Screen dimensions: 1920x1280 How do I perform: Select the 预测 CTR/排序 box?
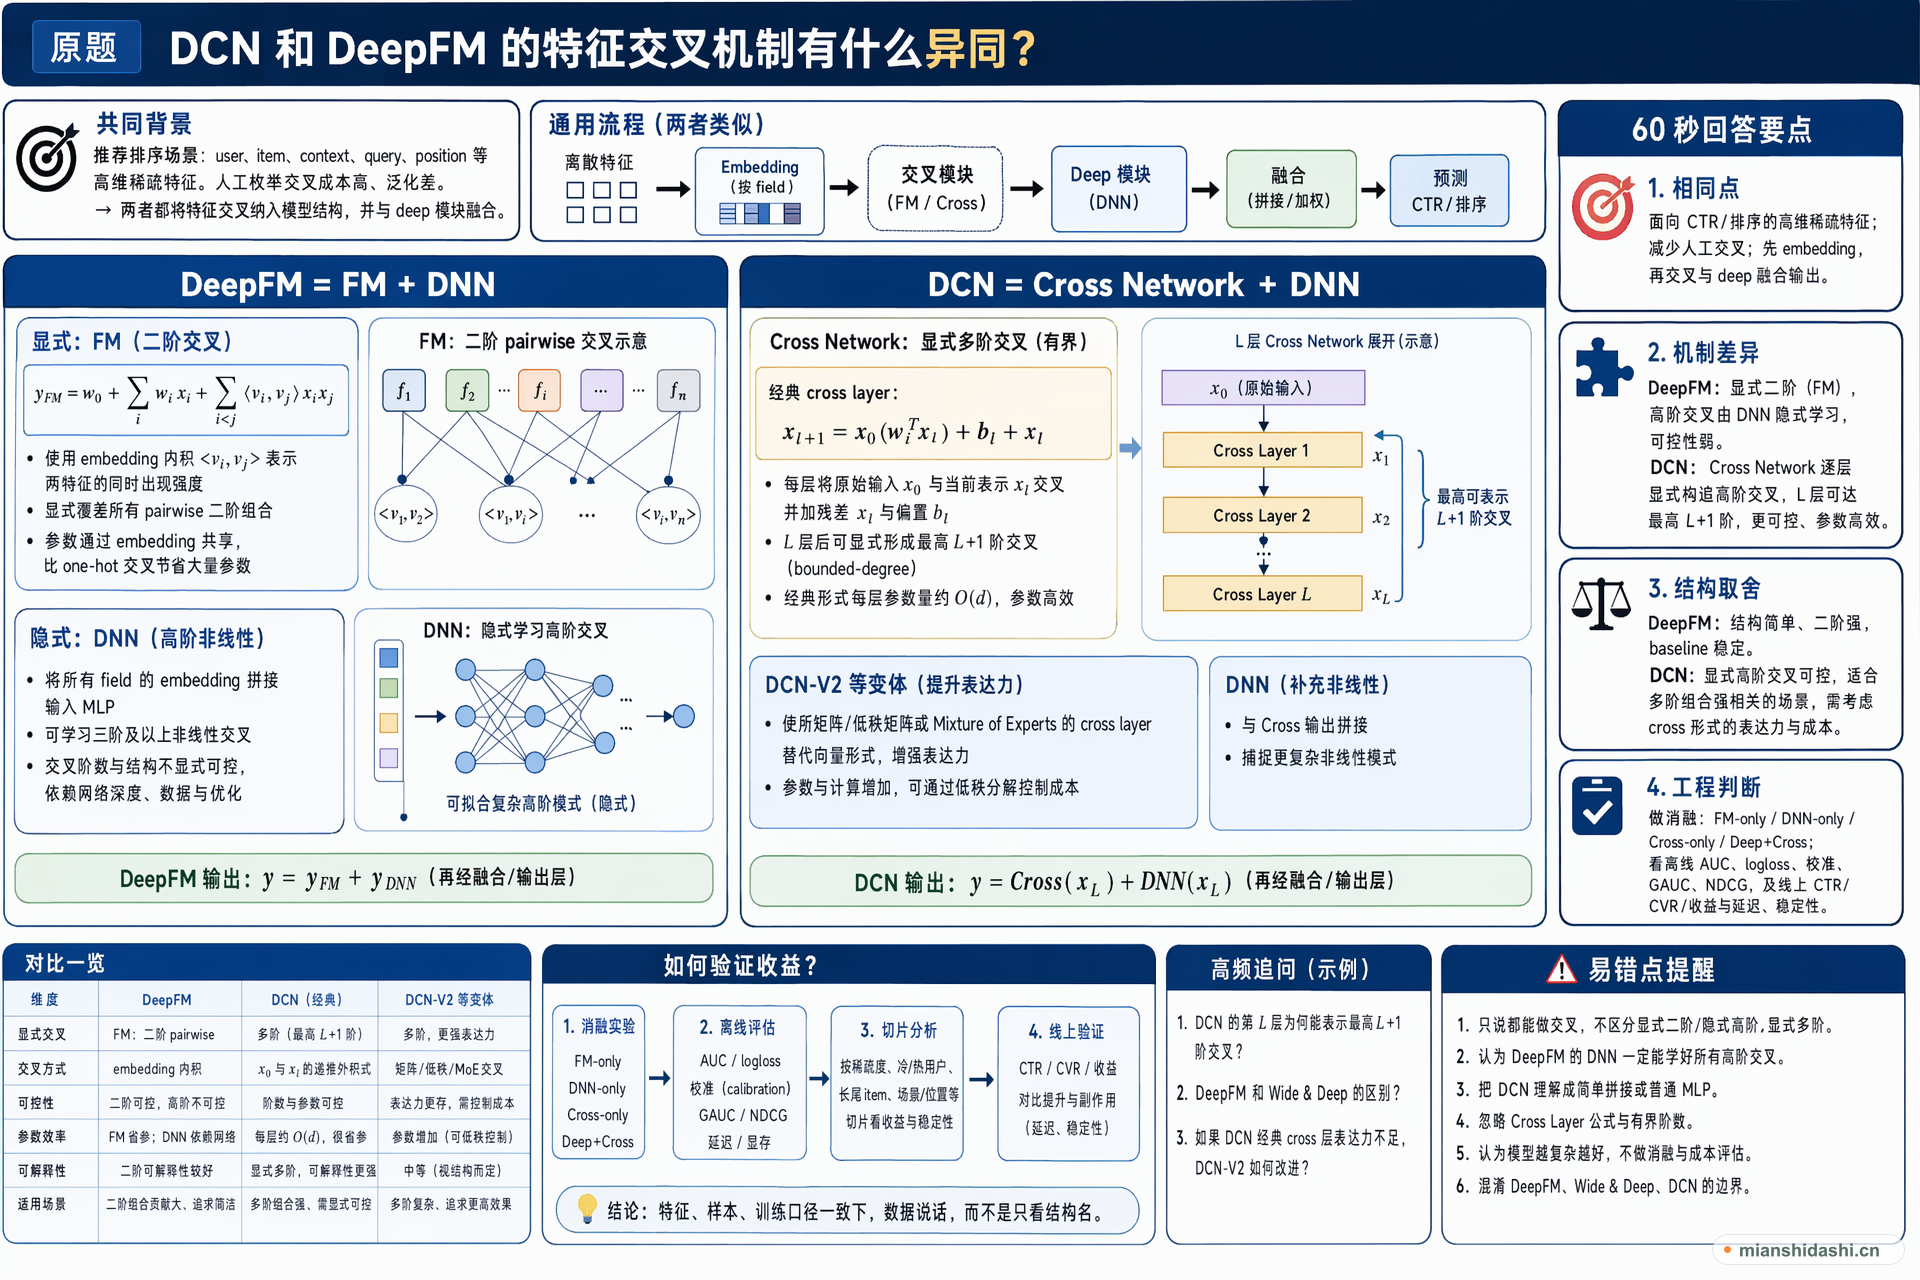1449,190
